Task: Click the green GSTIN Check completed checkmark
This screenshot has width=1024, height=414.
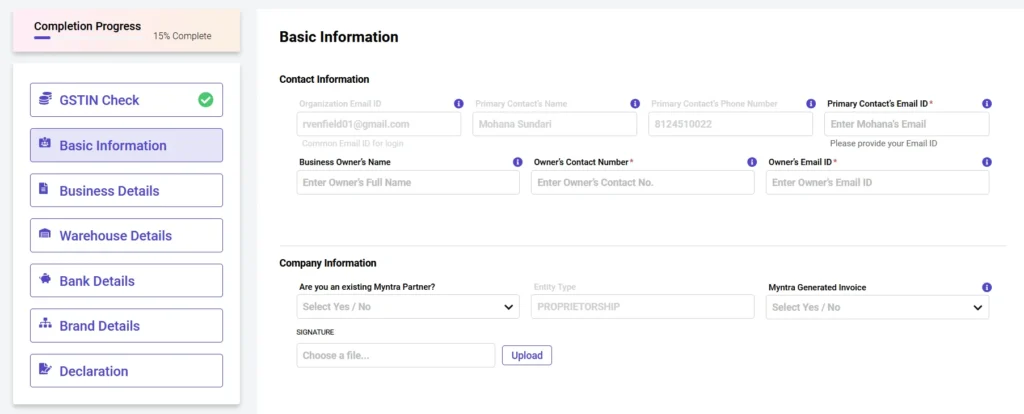Action: click(205, 100)
